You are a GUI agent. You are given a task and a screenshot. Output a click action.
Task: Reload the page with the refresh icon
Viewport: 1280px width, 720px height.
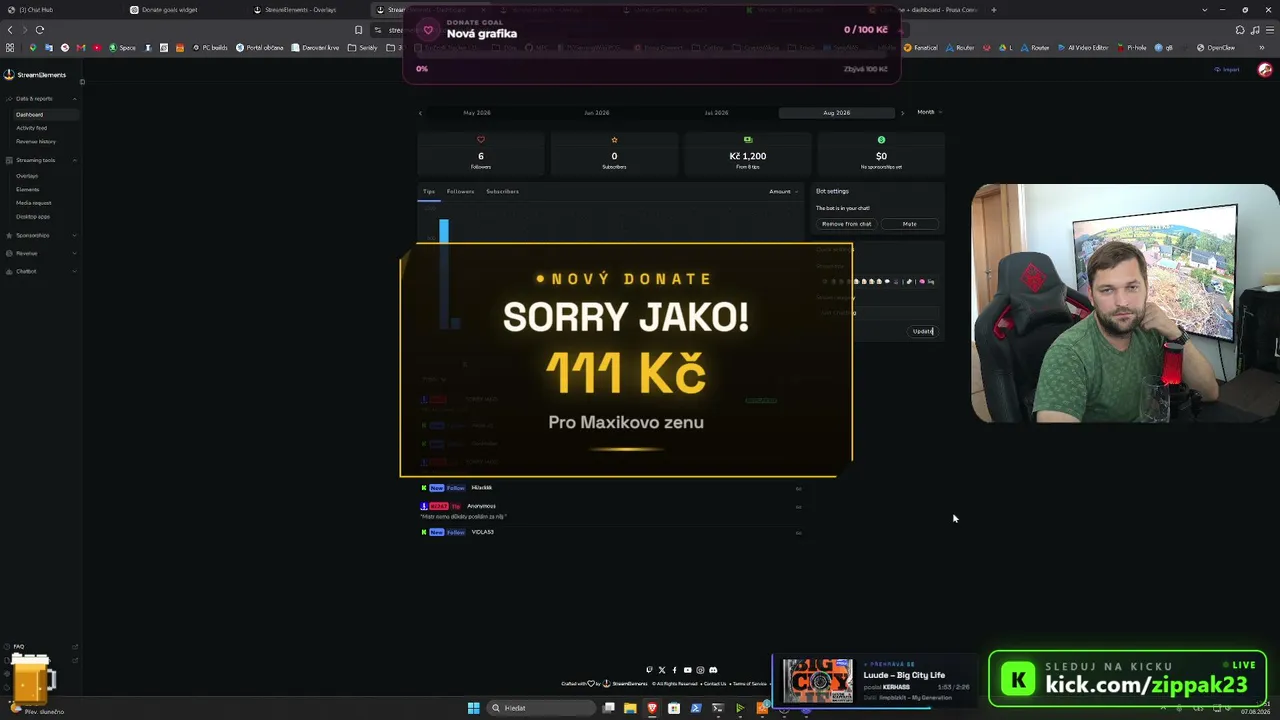coord(40,30)
